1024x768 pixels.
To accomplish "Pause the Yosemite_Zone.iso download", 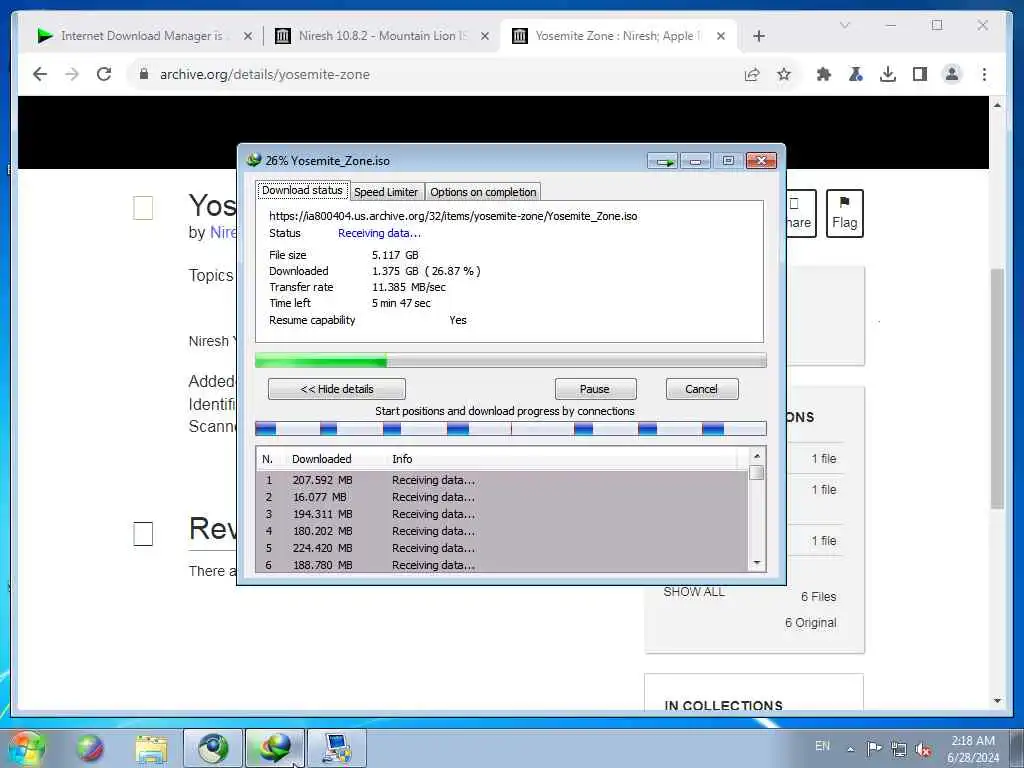I will pos(595,389).
